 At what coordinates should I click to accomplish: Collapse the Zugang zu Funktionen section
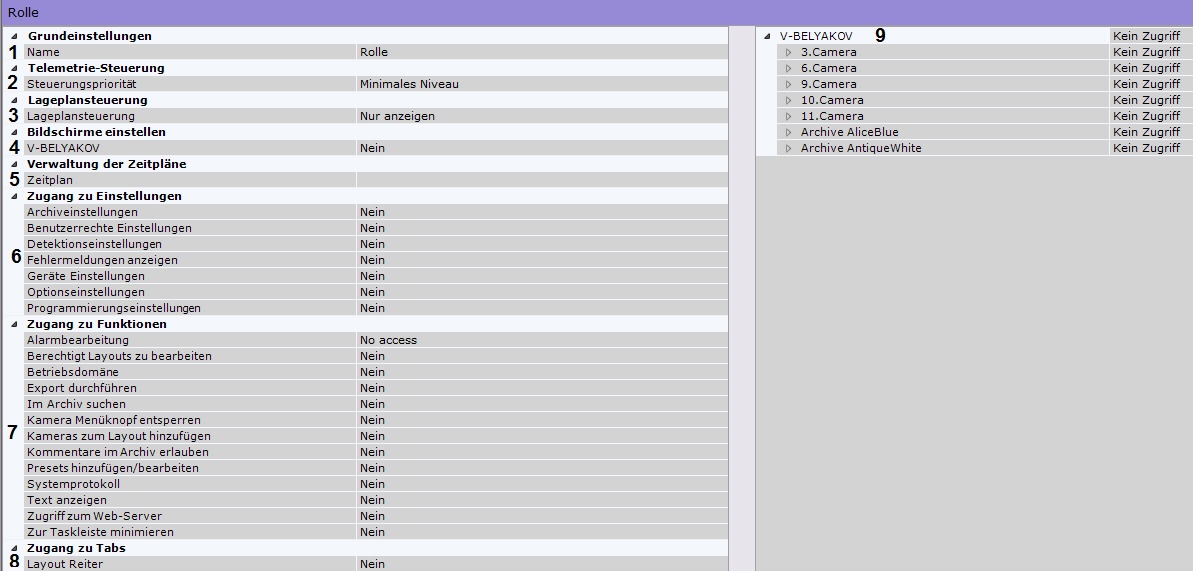tap(14, 324)
